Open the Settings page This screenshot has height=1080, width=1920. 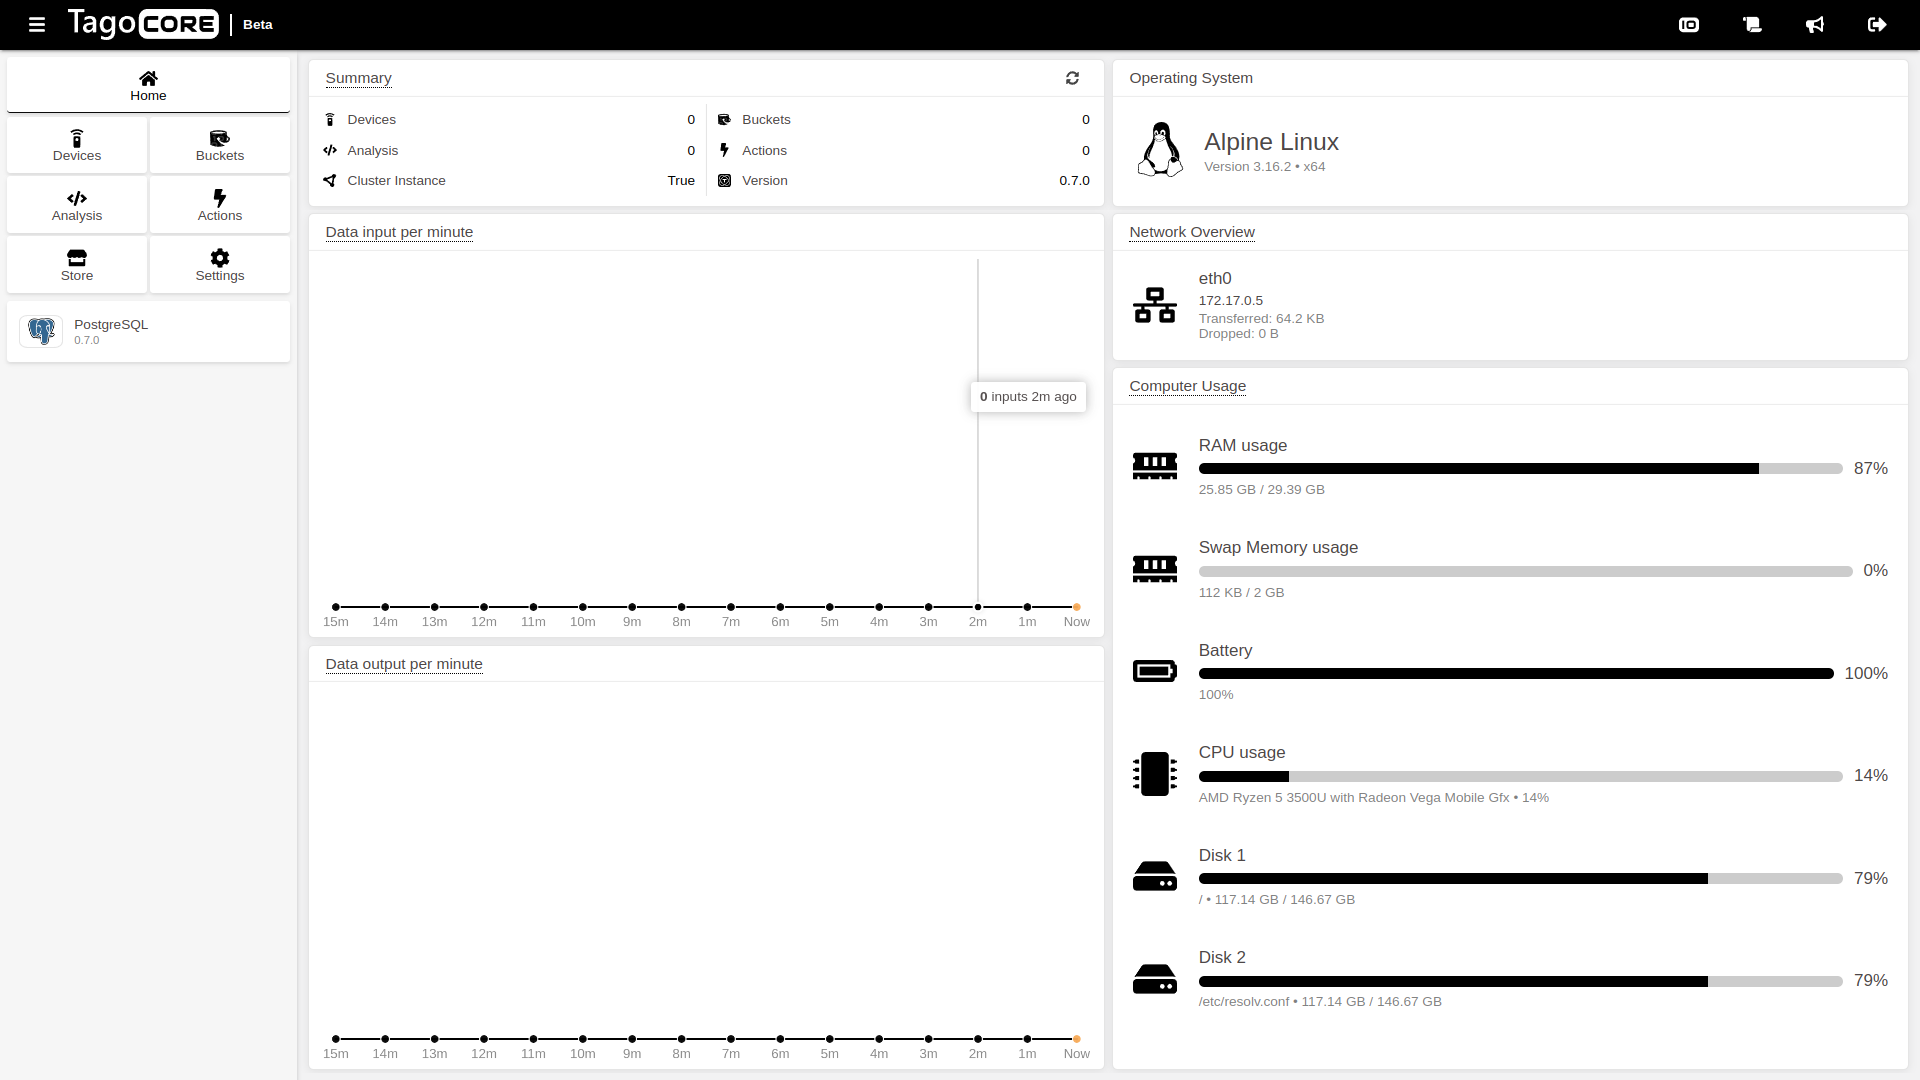click(220, 265)
